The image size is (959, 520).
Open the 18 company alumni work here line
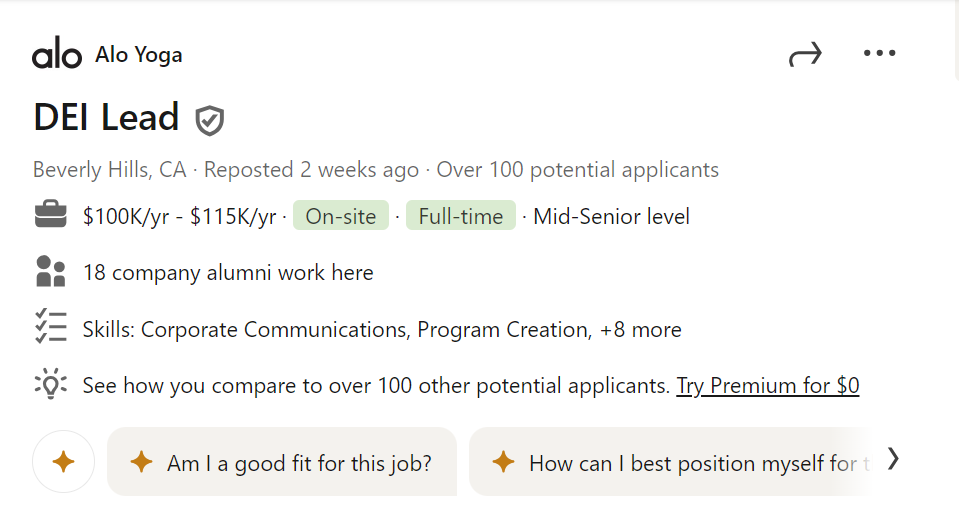click(228, 273)
